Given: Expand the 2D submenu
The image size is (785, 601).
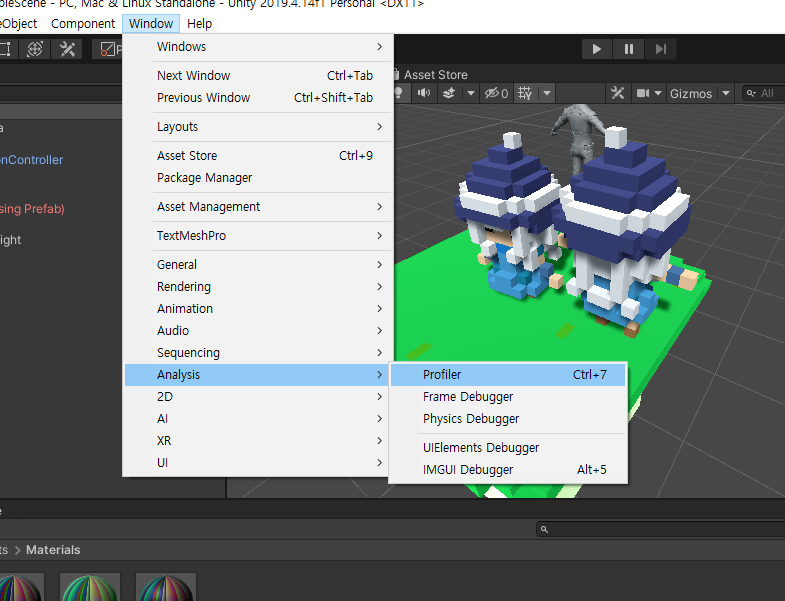Looking at the screenshot, I should tap(258, 397).
